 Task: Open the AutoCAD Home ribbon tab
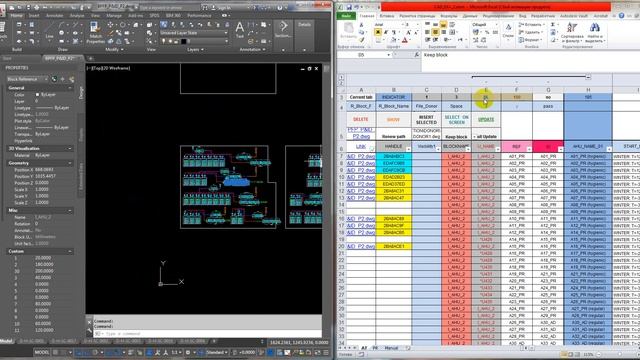click(17, 16)
